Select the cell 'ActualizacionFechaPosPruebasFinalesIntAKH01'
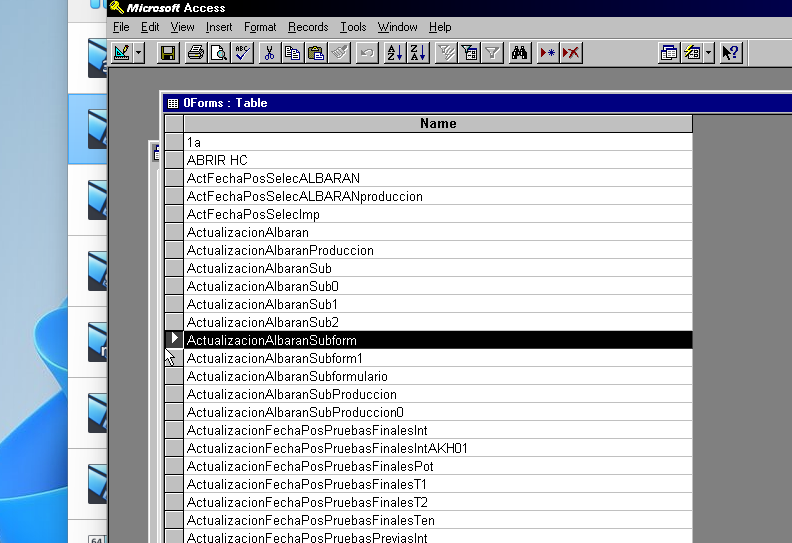The width and height of the screenshot is (792, 543). [438, 448]
